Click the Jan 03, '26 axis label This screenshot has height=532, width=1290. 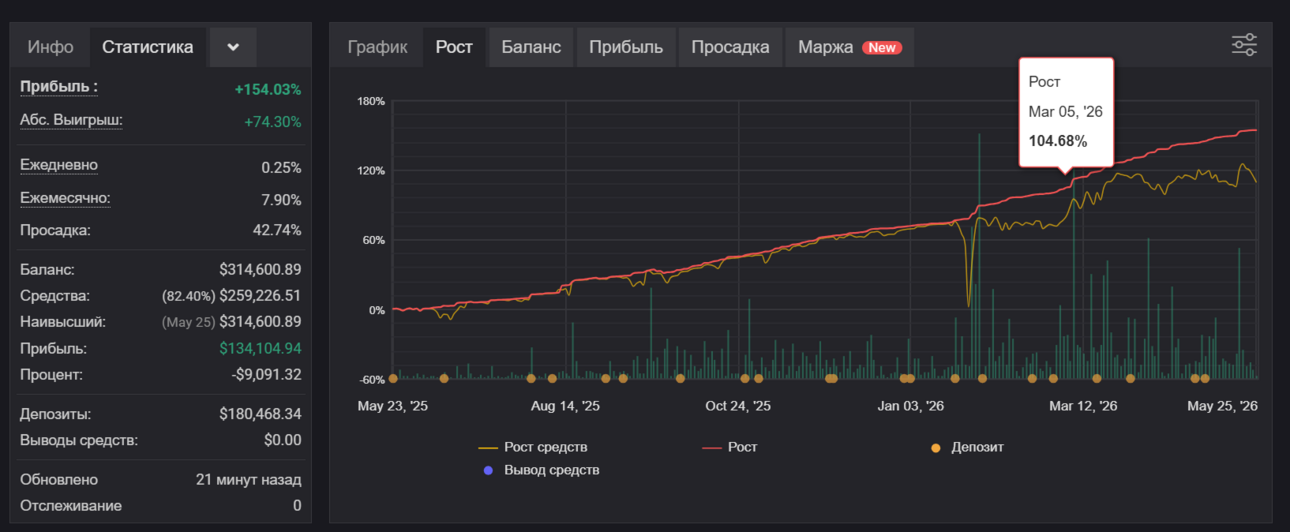click(x=911, y=406)
